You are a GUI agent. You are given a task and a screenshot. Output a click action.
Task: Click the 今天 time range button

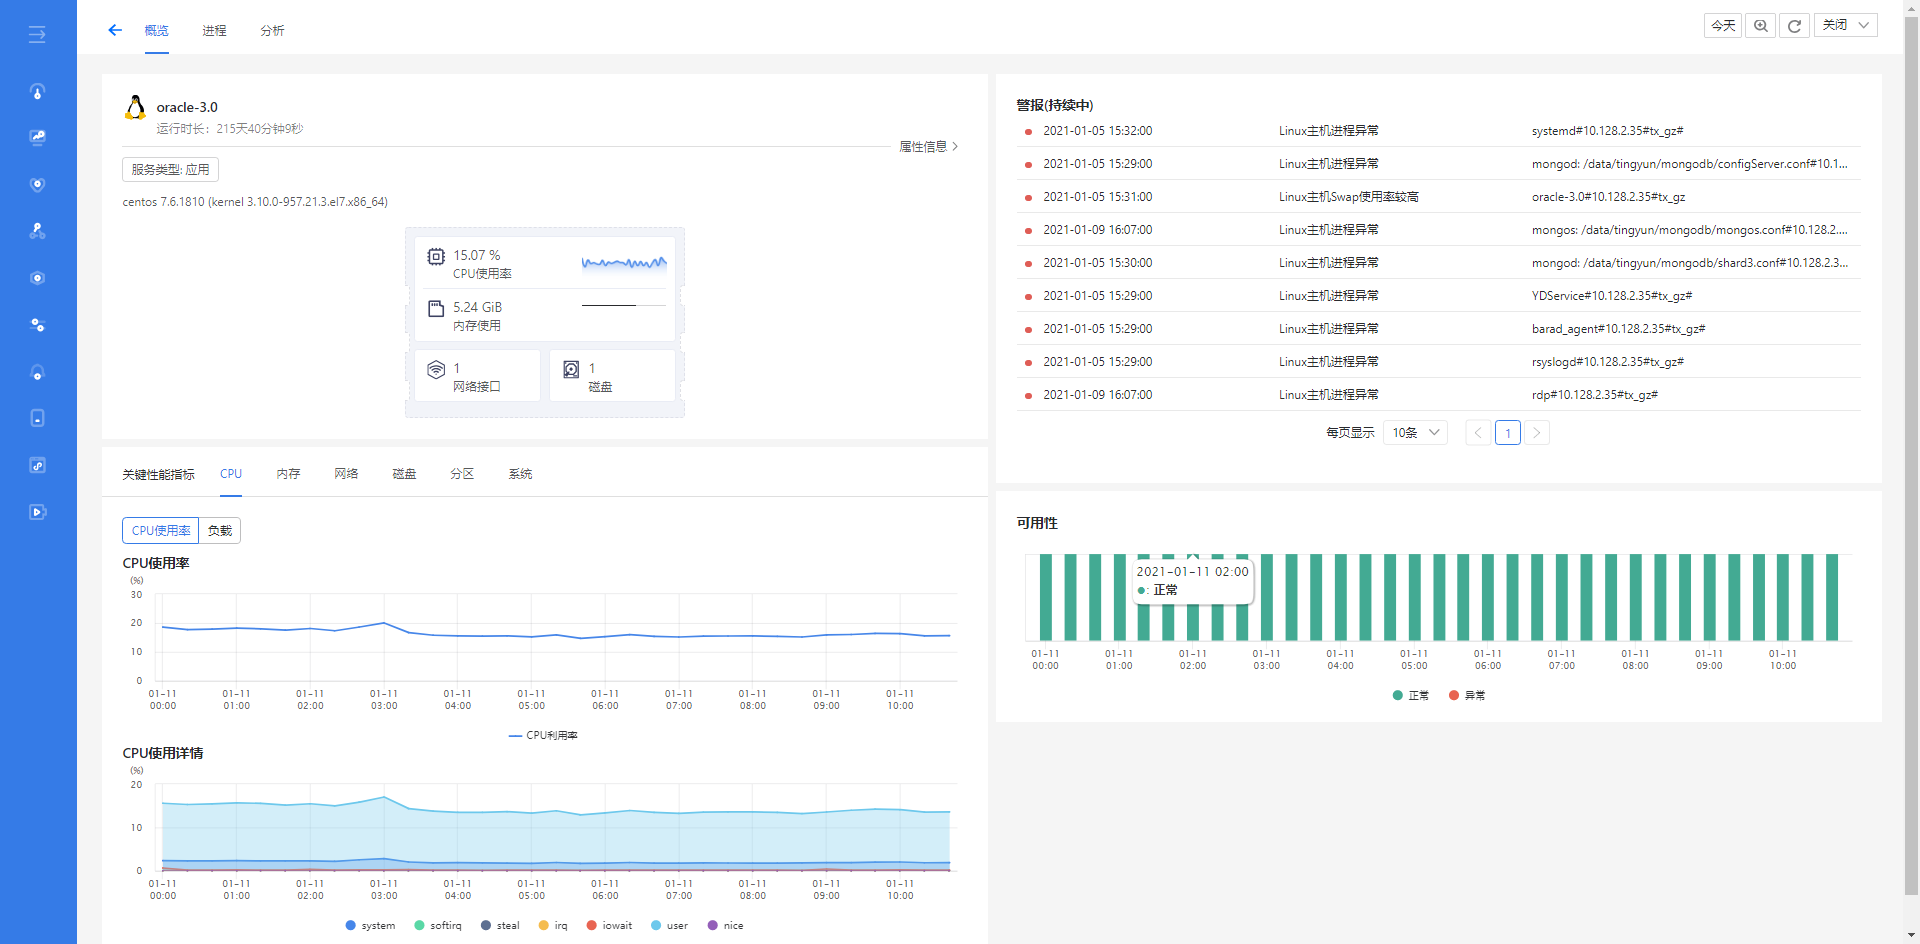pos(1723,25)
